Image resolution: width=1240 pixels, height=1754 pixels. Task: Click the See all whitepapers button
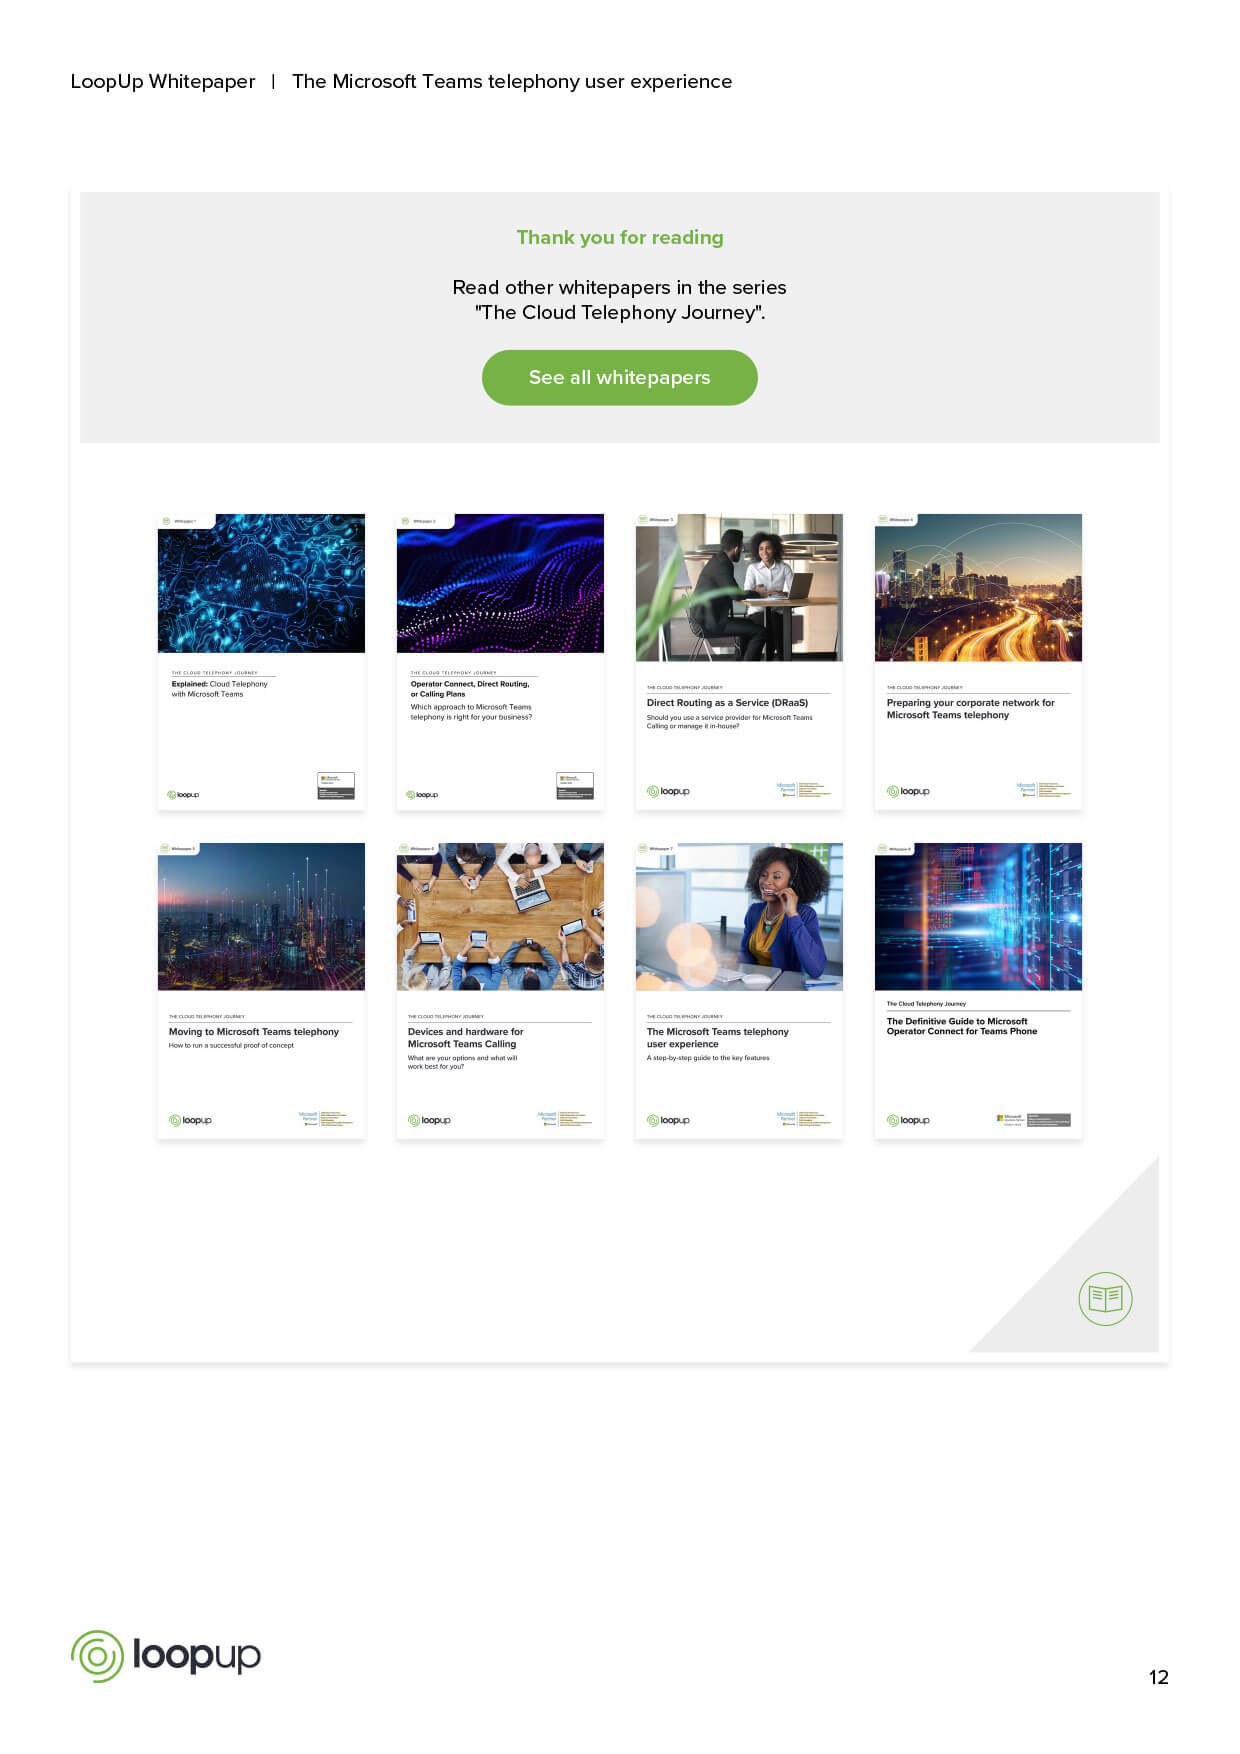[x=619, y=378]
